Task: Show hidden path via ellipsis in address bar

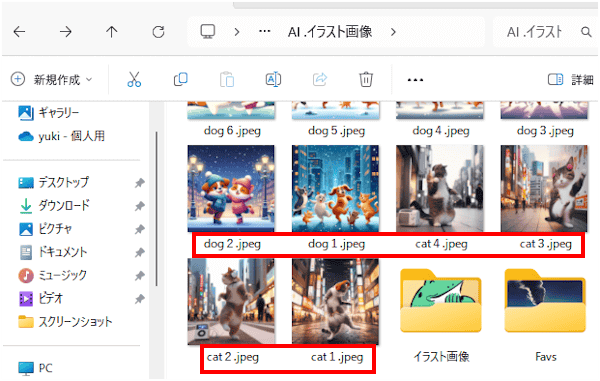Action: (x=265, y=32)
